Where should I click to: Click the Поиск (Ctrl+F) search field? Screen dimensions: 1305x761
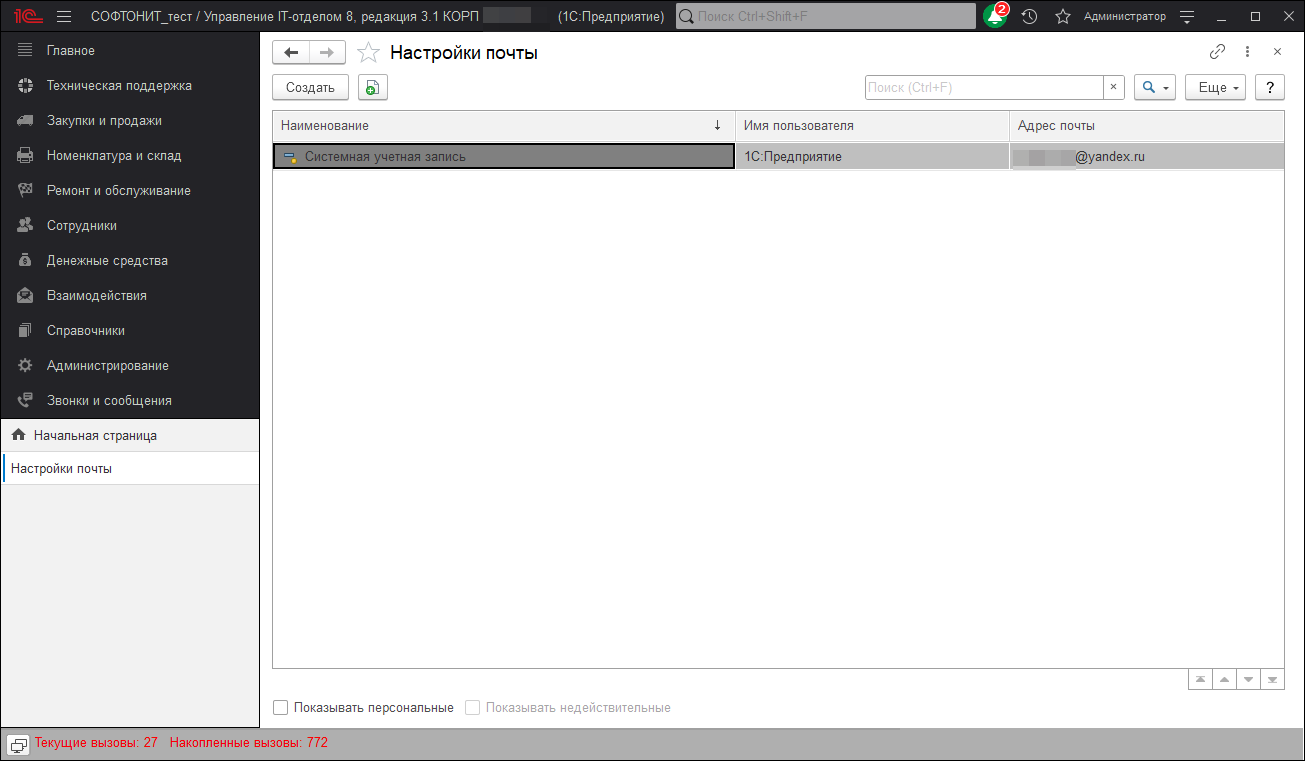click(983, 88)
